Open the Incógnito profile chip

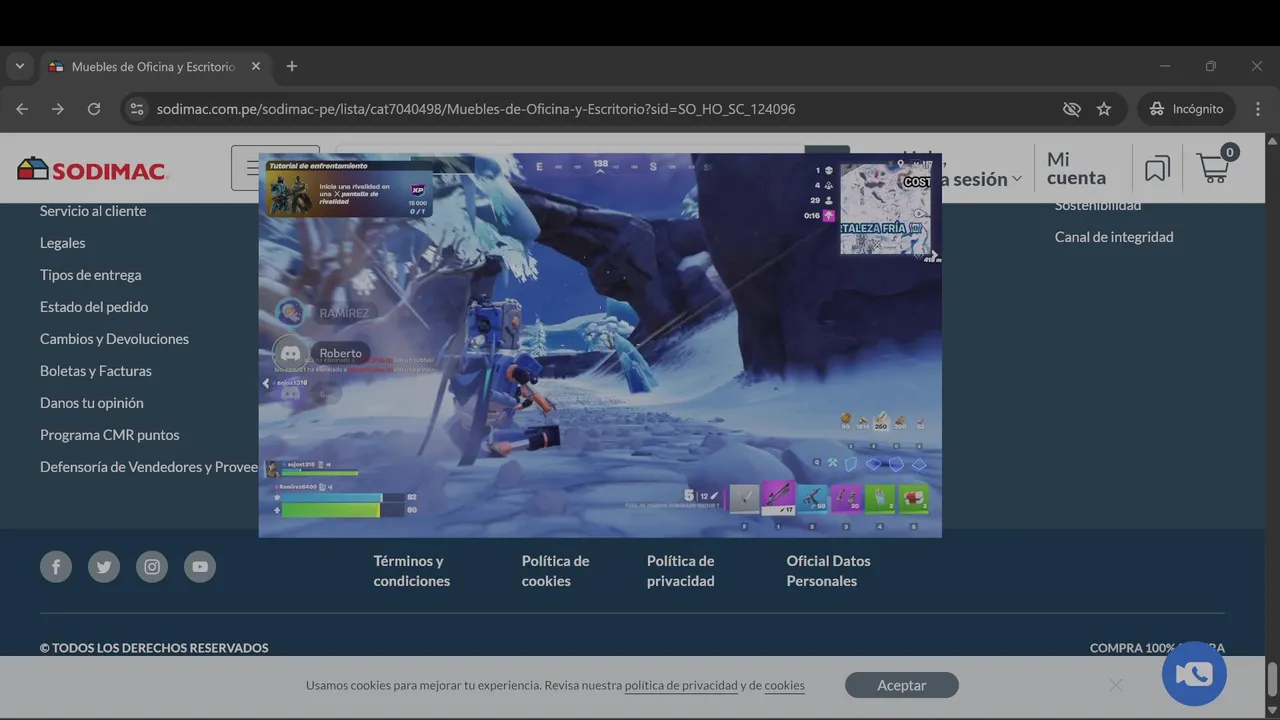(x=1186, y=109)
